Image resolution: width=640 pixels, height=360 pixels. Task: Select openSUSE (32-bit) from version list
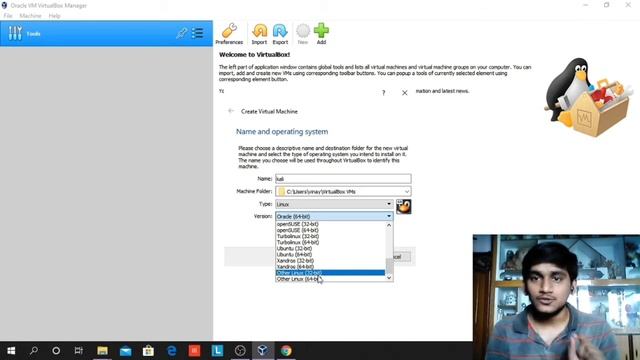click(330, 224)
